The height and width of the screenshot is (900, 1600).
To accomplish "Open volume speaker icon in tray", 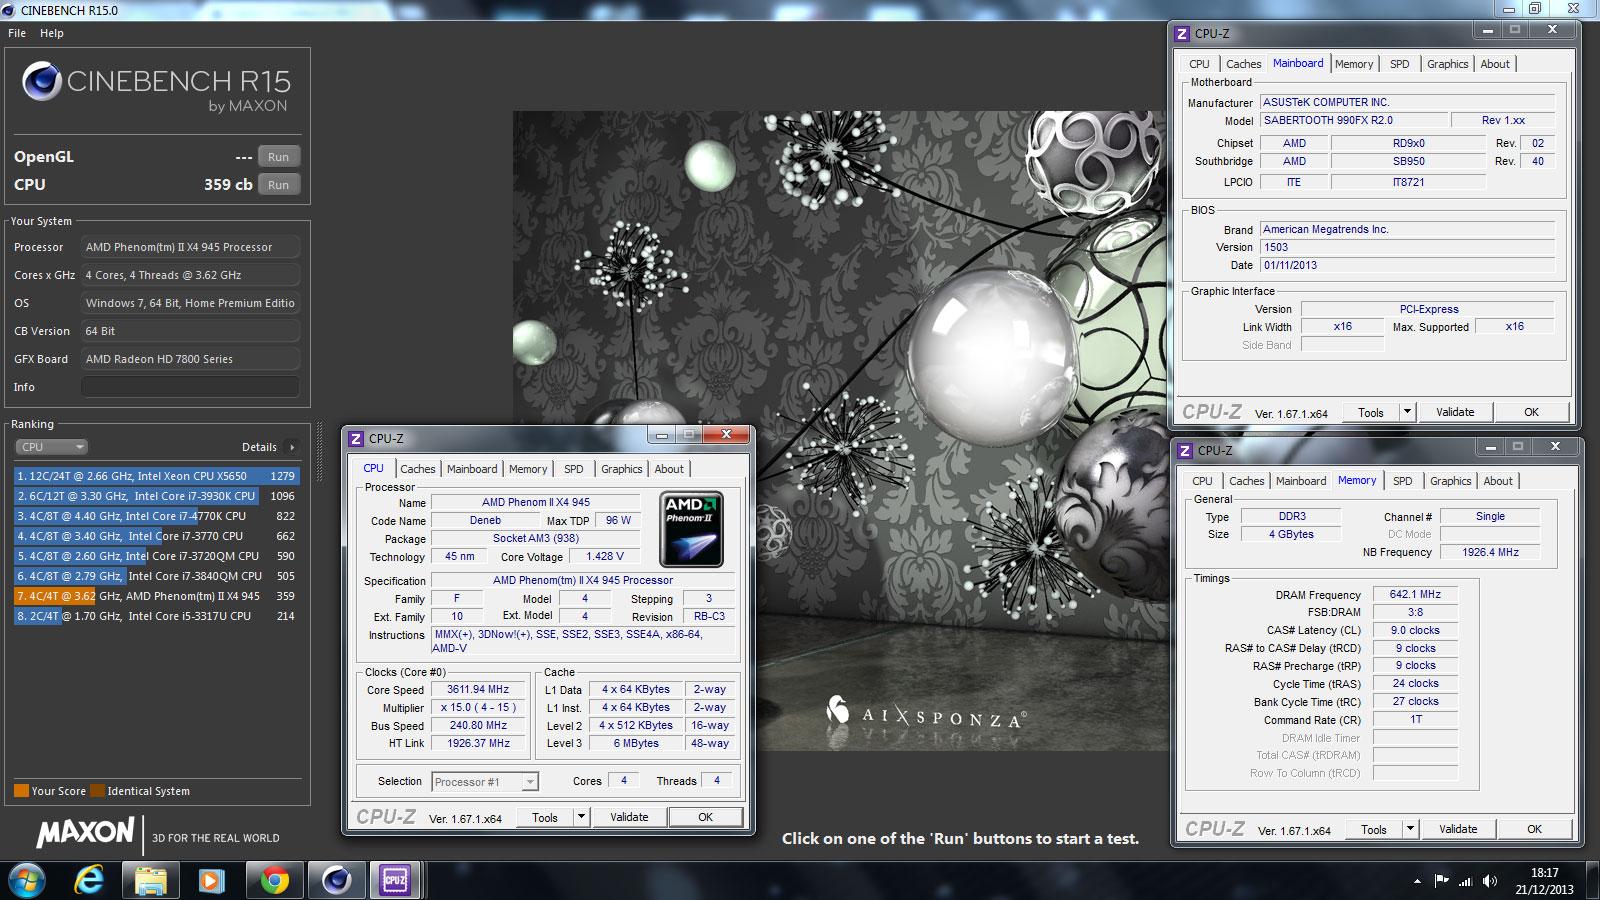I will (1490, 881).
